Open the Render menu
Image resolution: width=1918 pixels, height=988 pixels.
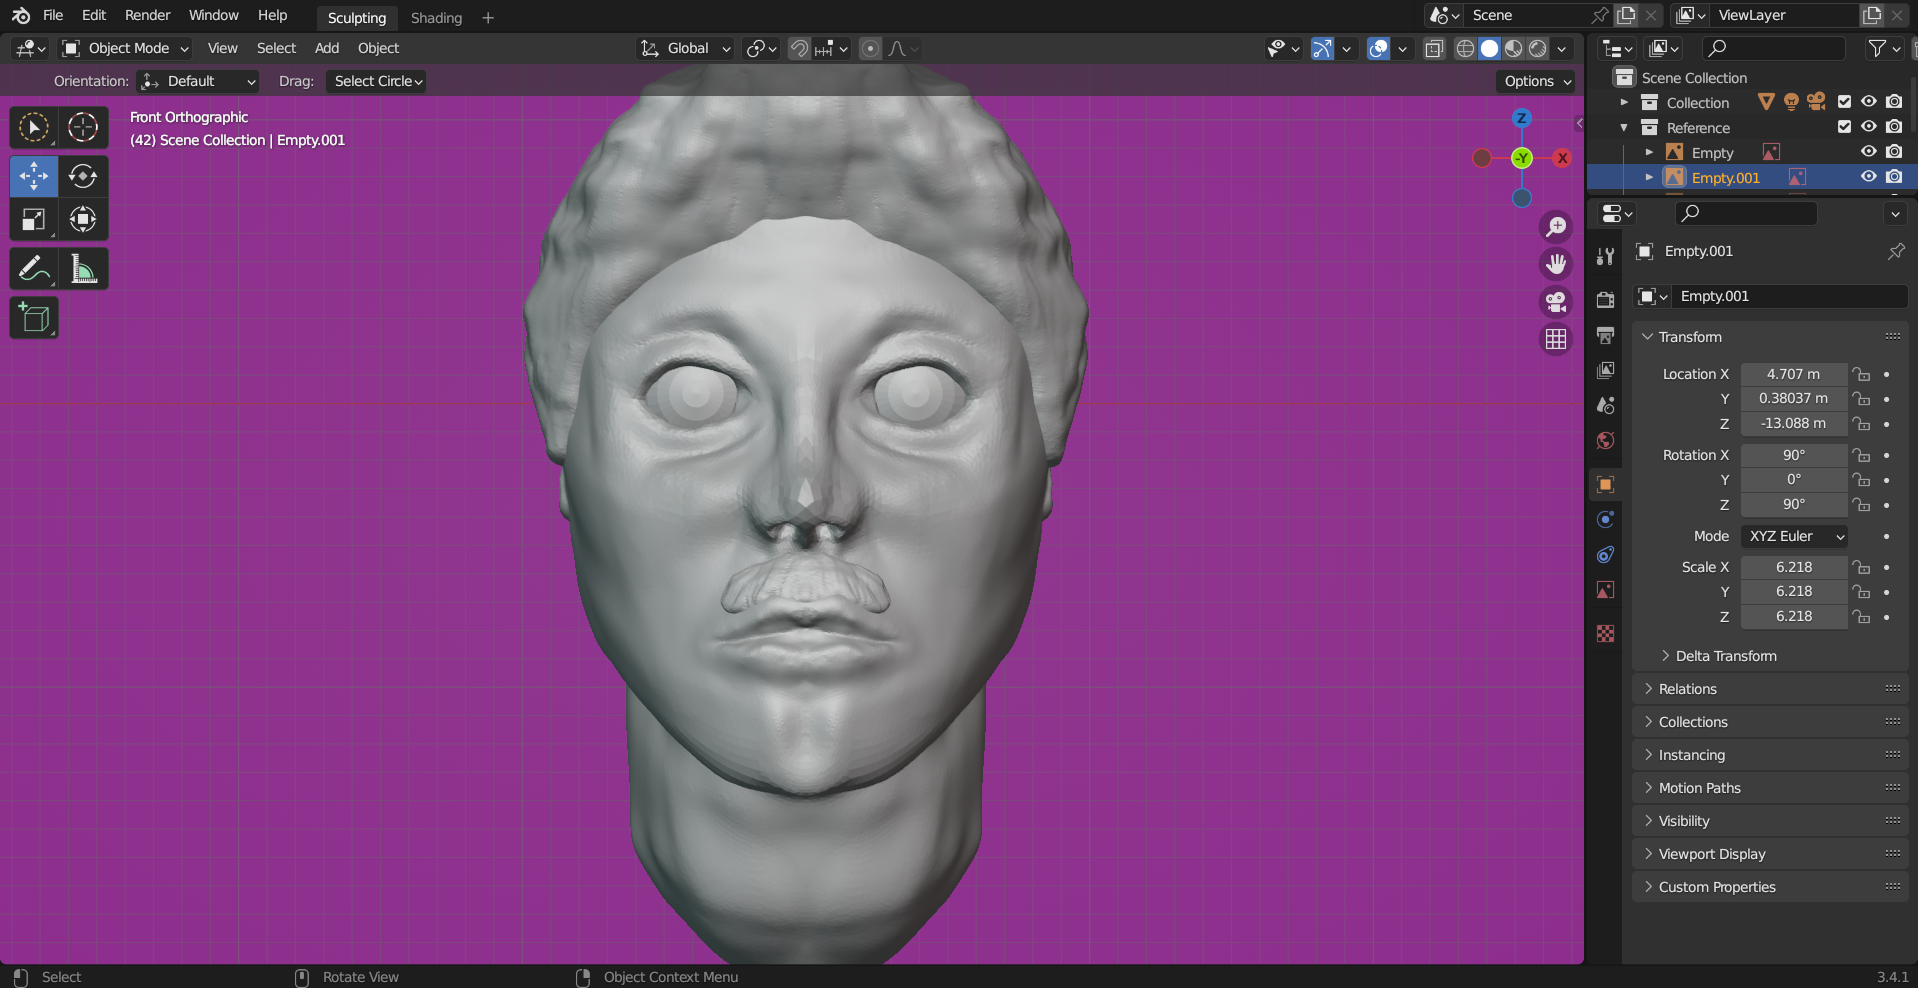click(x=147, y=15)
